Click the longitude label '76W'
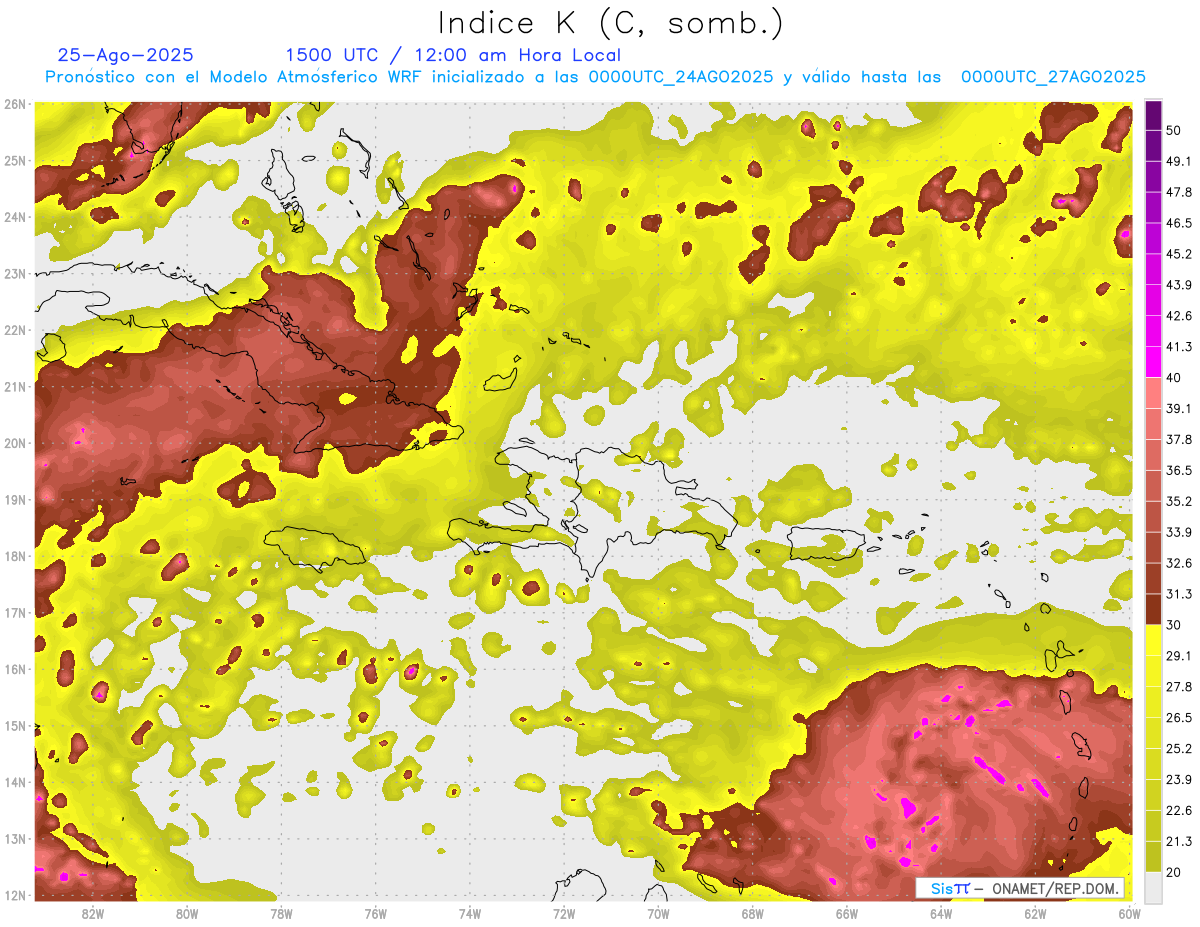Image resolution: width=1200 pixels, height=927 pixels. click(375, 913)
